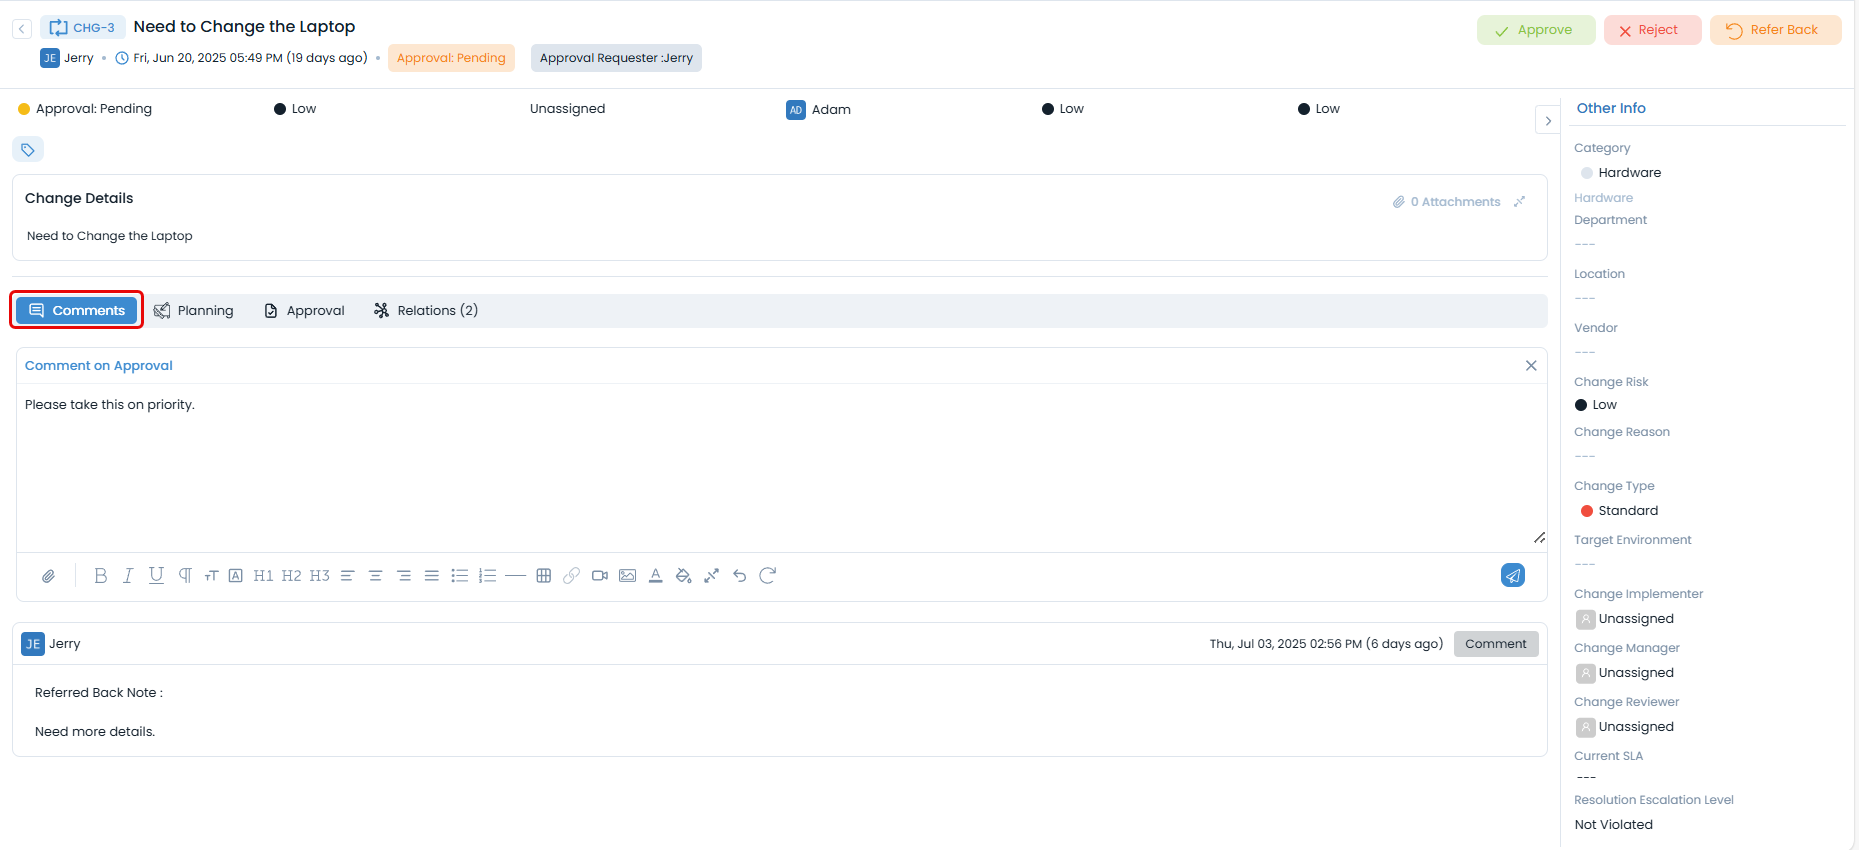Open the Relations (2) tab
Screen dimensions: 1859x850
tap(426, 311)
